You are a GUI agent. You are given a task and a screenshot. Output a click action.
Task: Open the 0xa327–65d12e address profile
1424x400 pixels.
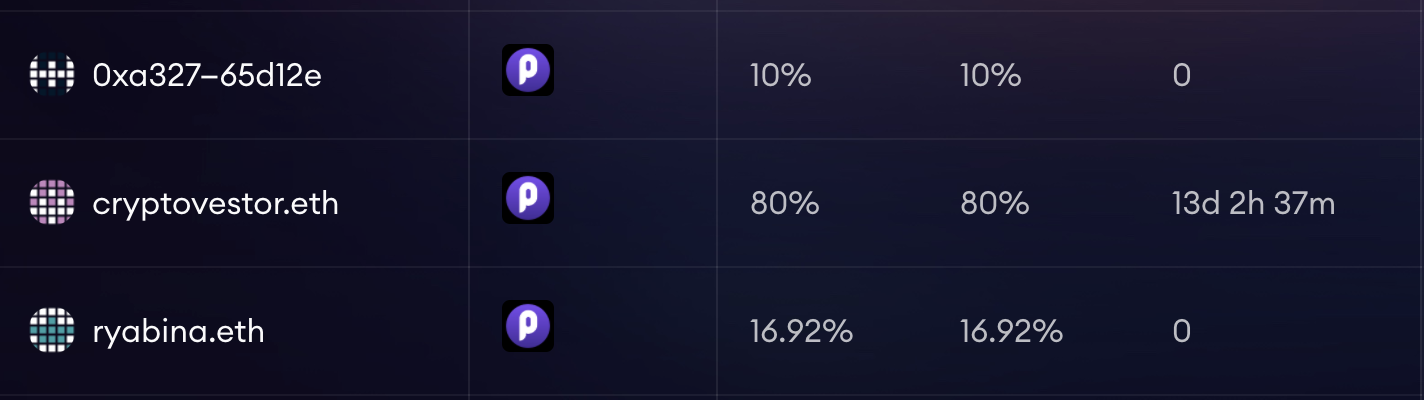point(207,76)
